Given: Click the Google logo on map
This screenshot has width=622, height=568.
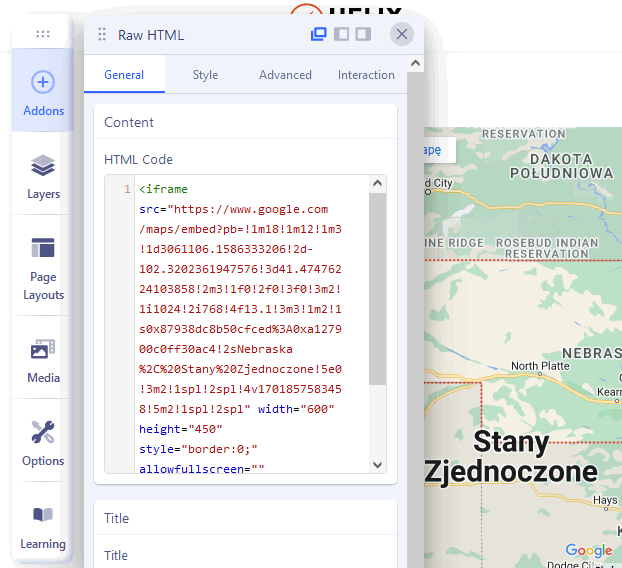Looking at the screenshot, I should tap(589, 550).
